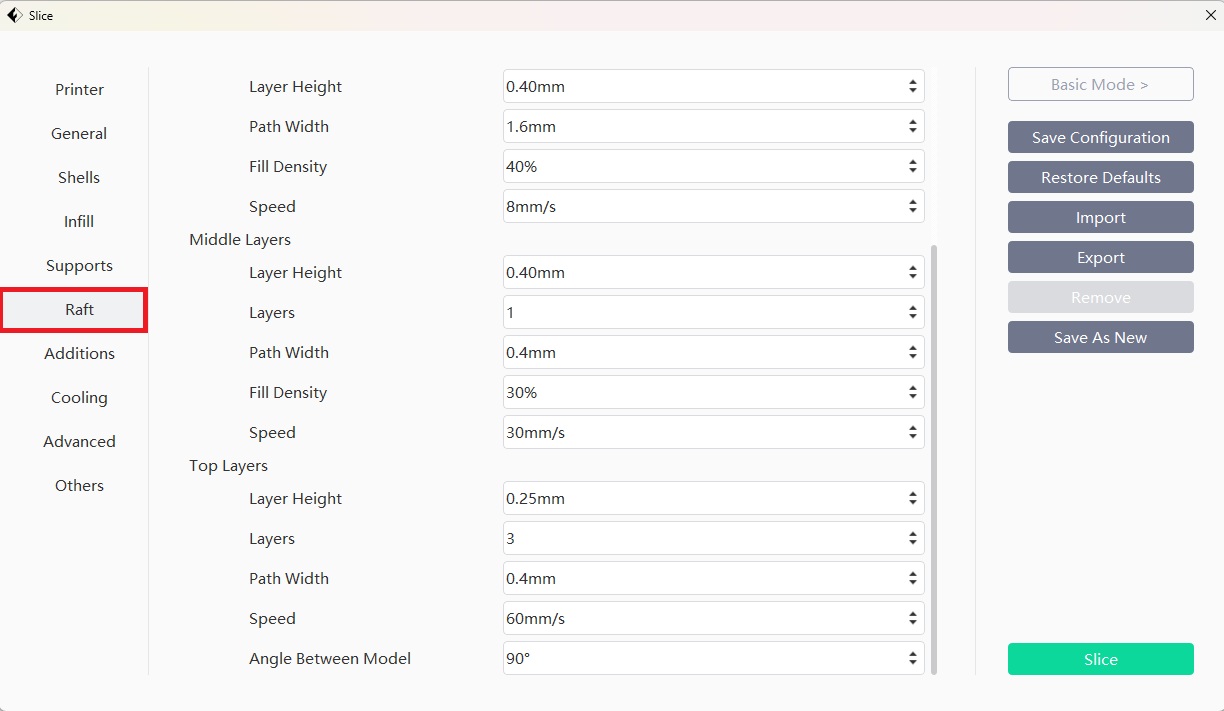
Task: Switch to the Supports tab
Action: click(79, 266)
